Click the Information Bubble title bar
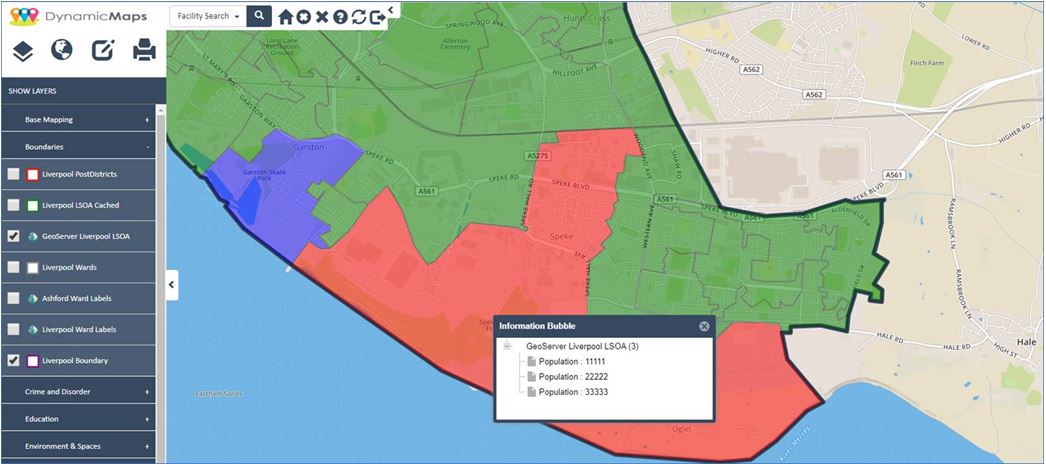Viewport: 1046px width, 464px height. pos(604,326)
